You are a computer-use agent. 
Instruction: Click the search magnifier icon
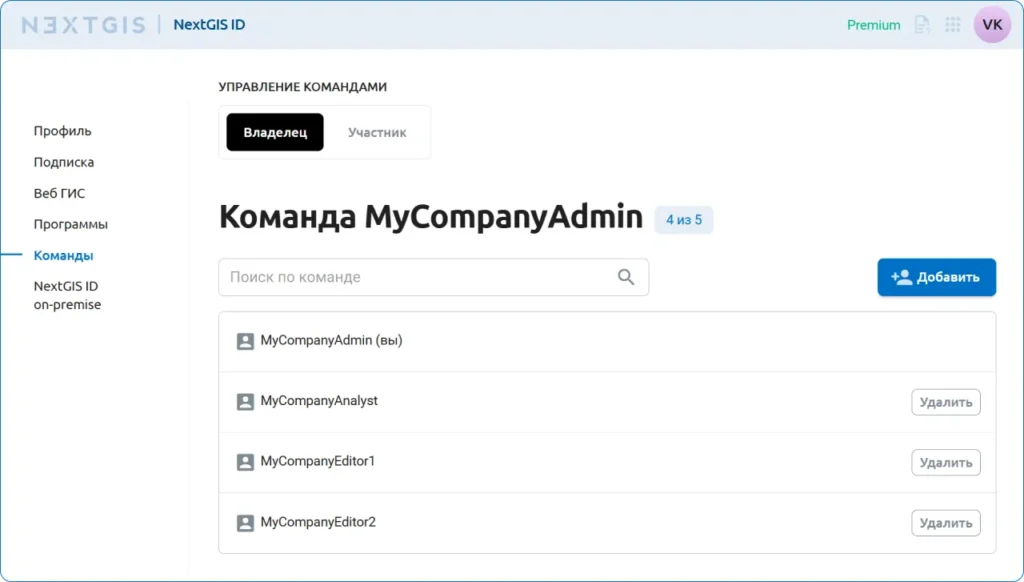(626, 277)
